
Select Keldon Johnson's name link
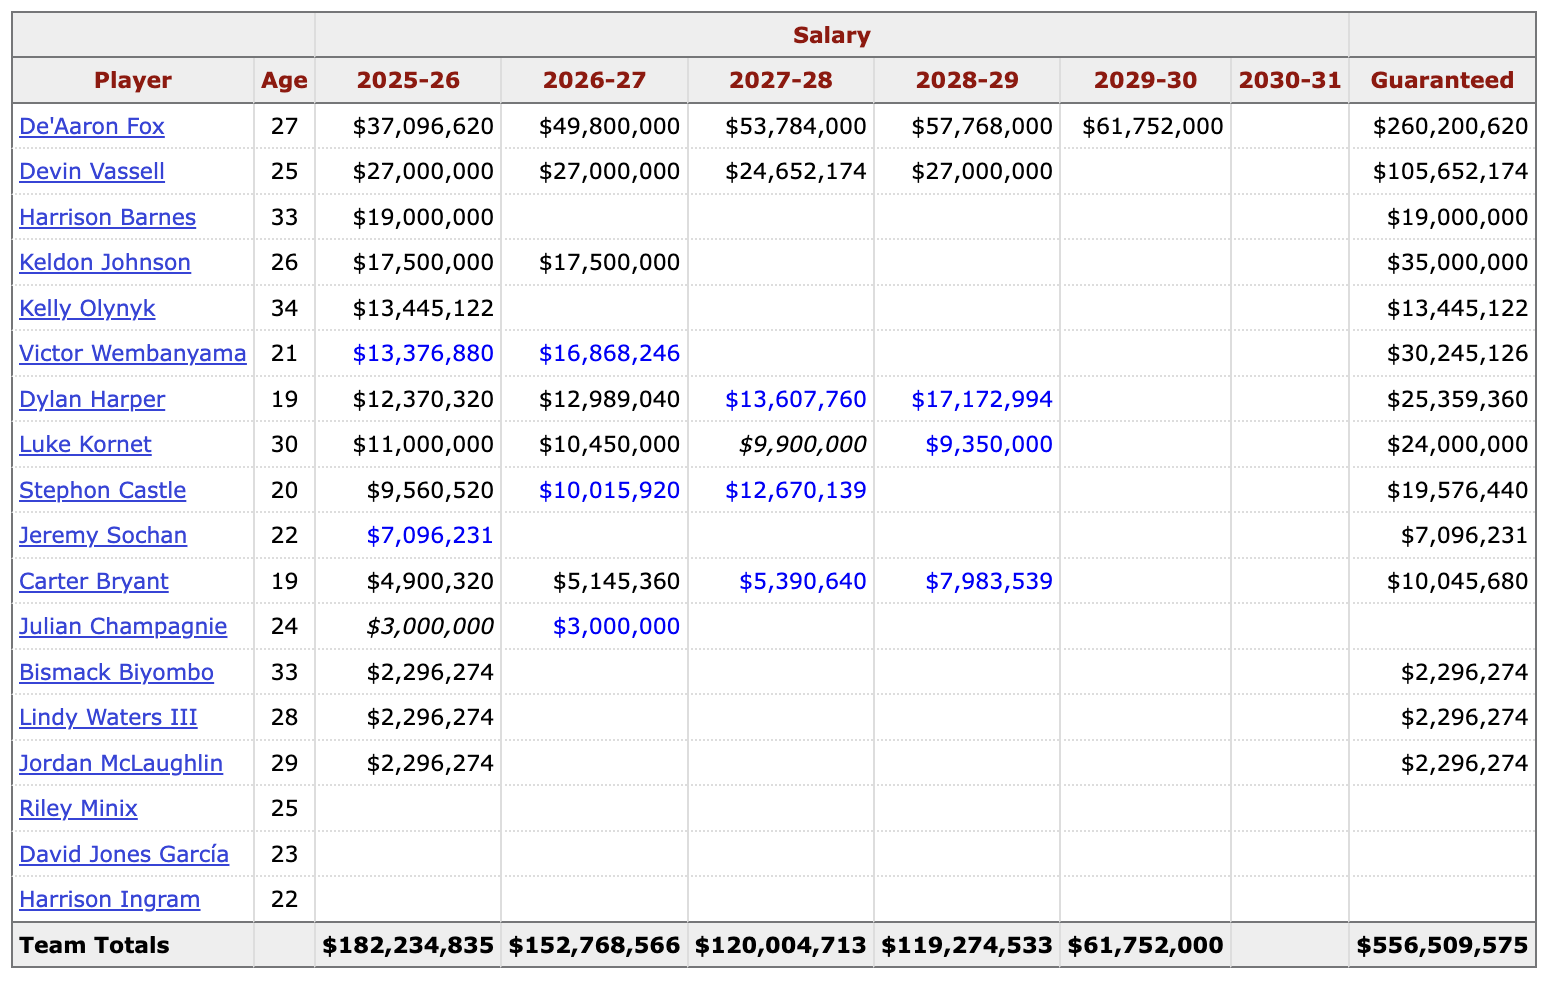click(x=105, y=262)
